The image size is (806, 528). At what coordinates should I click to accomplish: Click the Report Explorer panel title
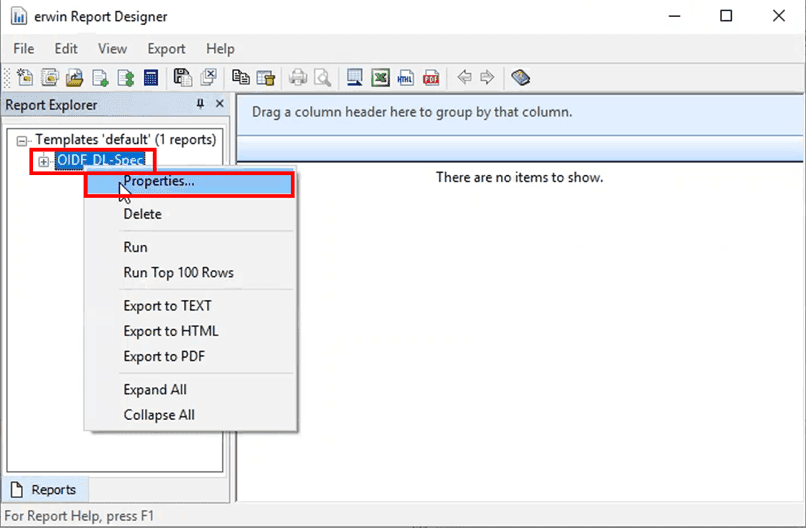(51, 105)
